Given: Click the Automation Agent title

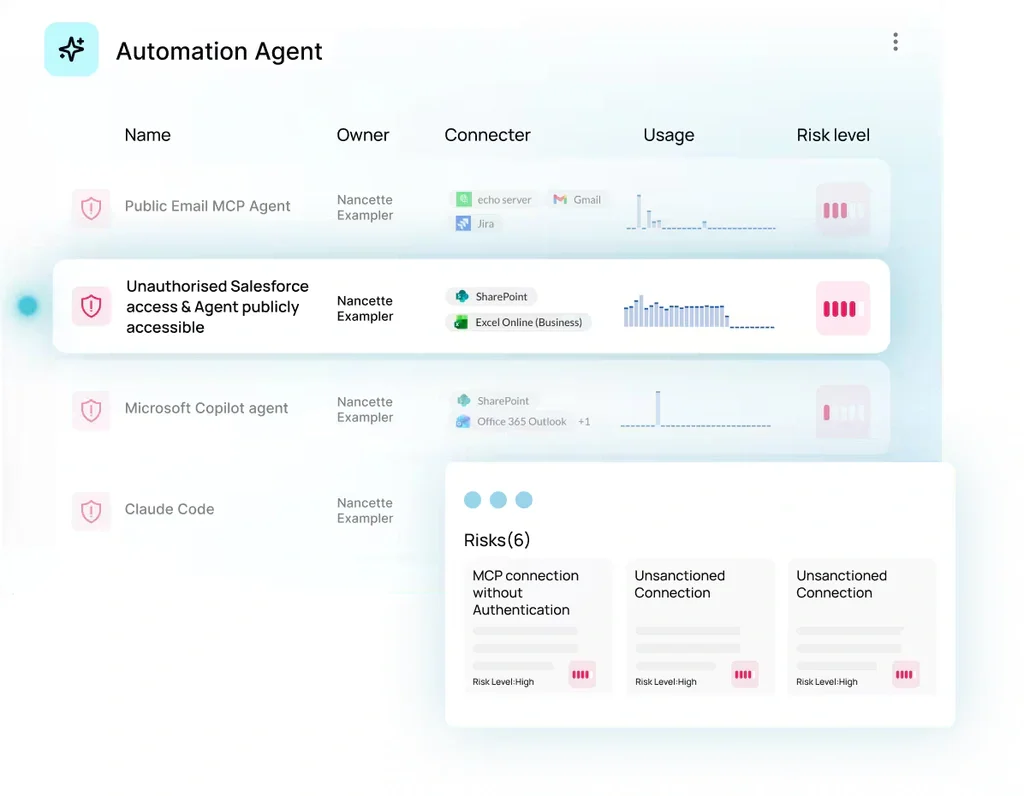Looking at the screenshot, I should [219, 51].
